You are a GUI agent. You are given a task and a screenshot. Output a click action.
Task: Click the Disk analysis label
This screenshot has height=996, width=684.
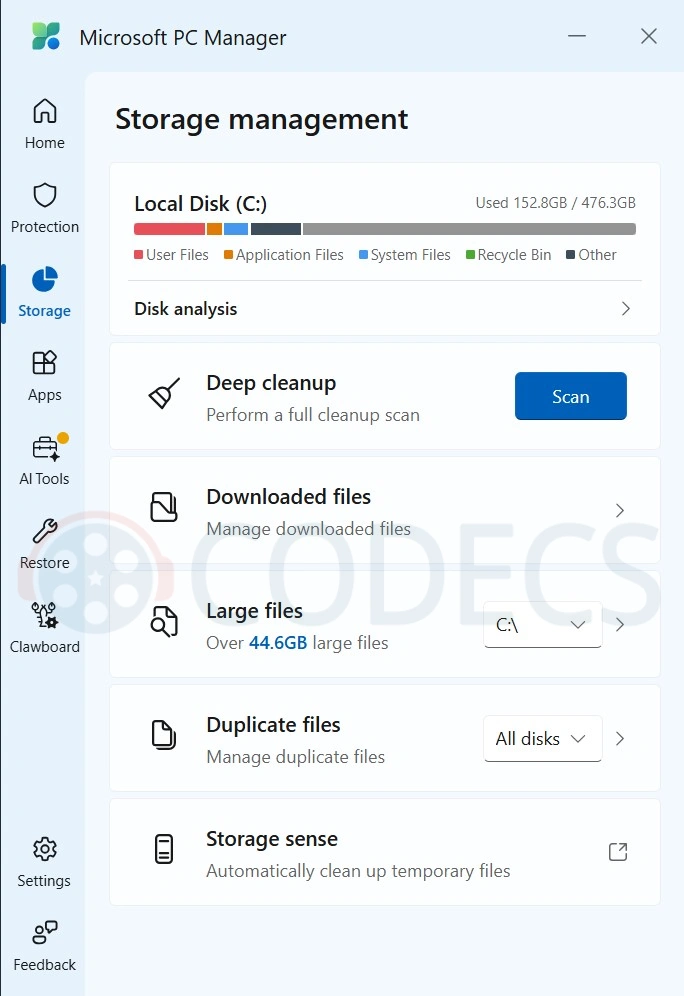[x=185, y=309]
